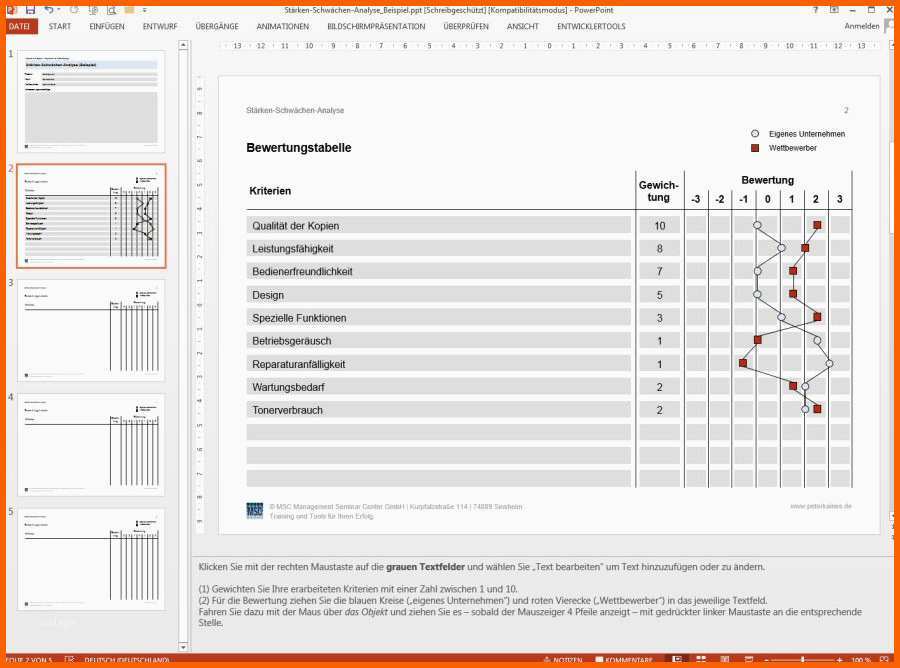This screenshot has width=900, height=668.
Task: Activate Normal view button in status bar
Action: pyautogui.click(x=678, y=660)
